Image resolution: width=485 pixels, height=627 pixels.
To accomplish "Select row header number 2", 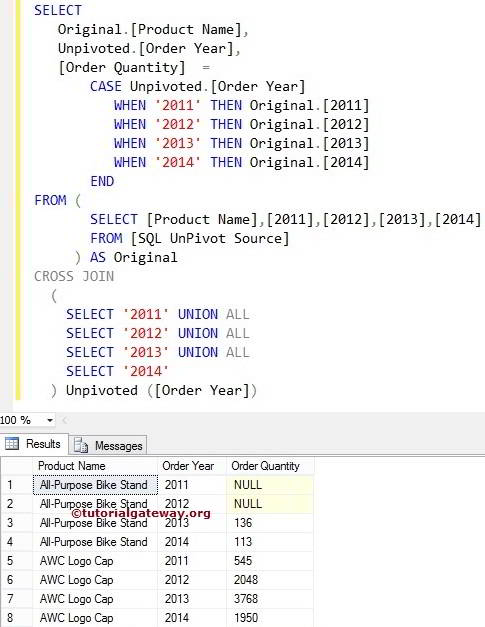I will click(x=16, y=504).
